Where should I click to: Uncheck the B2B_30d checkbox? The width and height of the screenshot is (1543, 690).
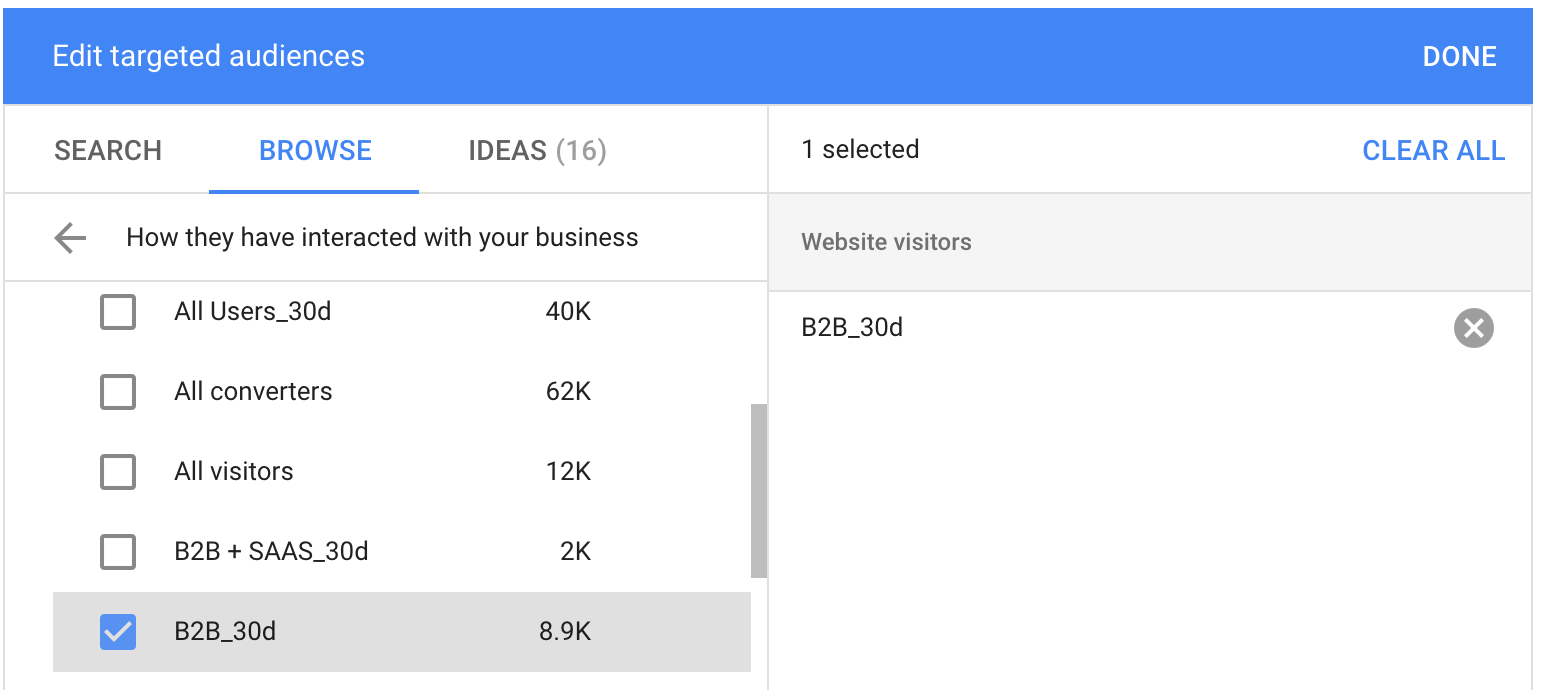[x=118, y=632]
